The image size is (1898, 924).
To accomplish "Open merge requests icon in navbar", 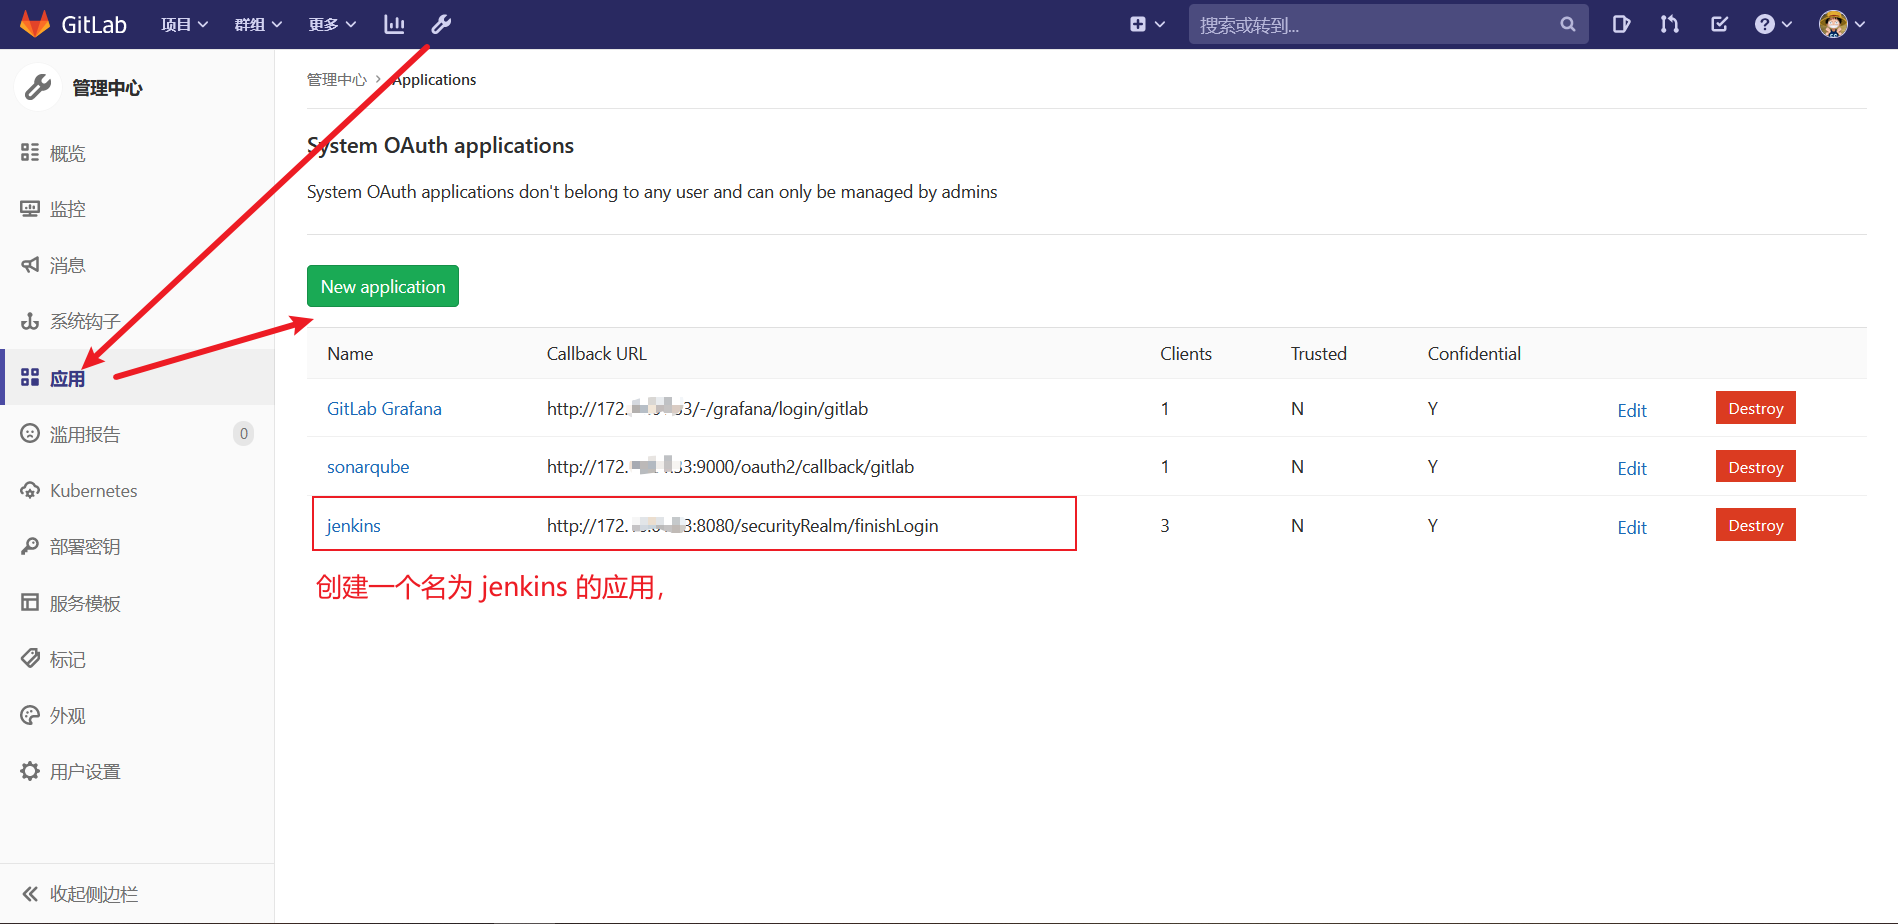I will click(x=1669, y=24).
